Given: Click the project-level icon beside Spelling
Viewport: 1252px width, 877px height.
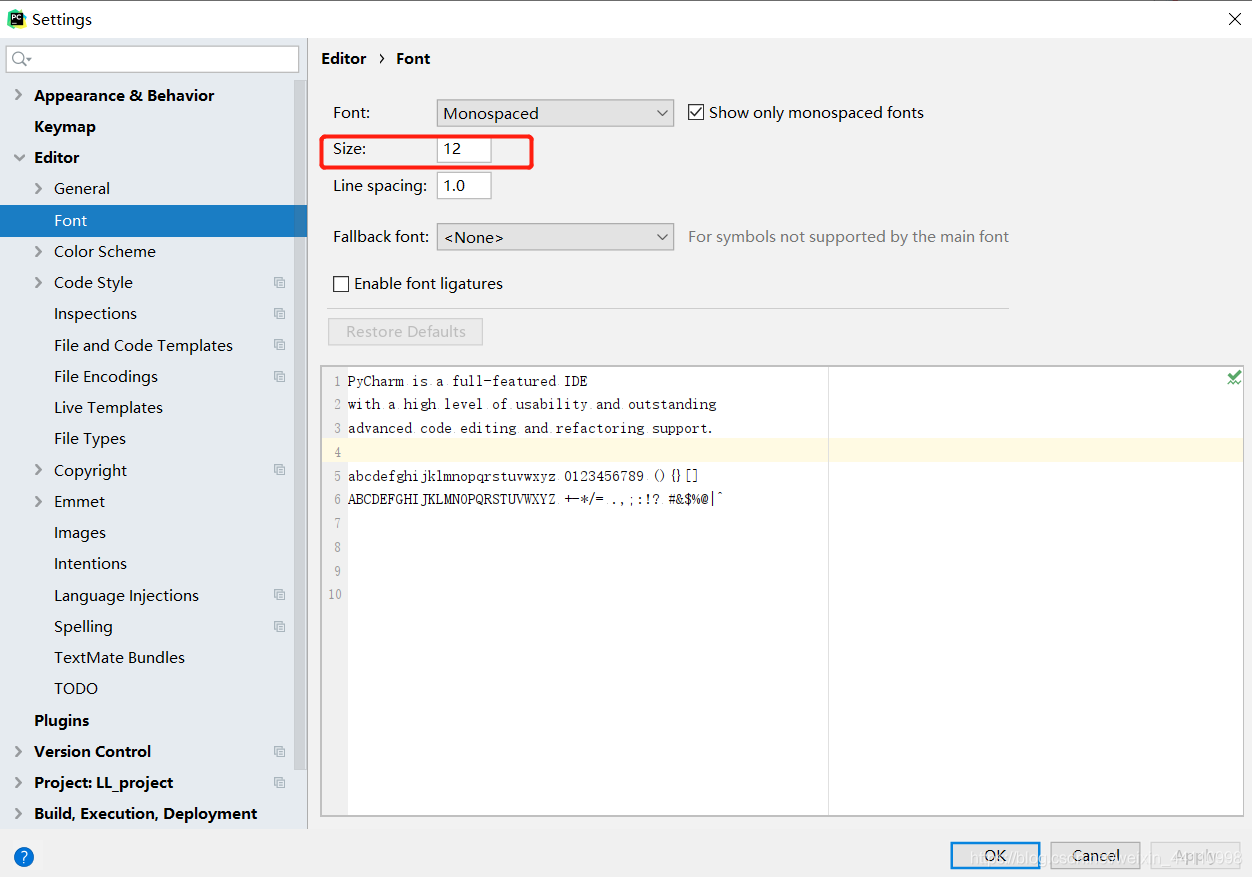Looking at the screenshot, I should (x=279, y=627).
